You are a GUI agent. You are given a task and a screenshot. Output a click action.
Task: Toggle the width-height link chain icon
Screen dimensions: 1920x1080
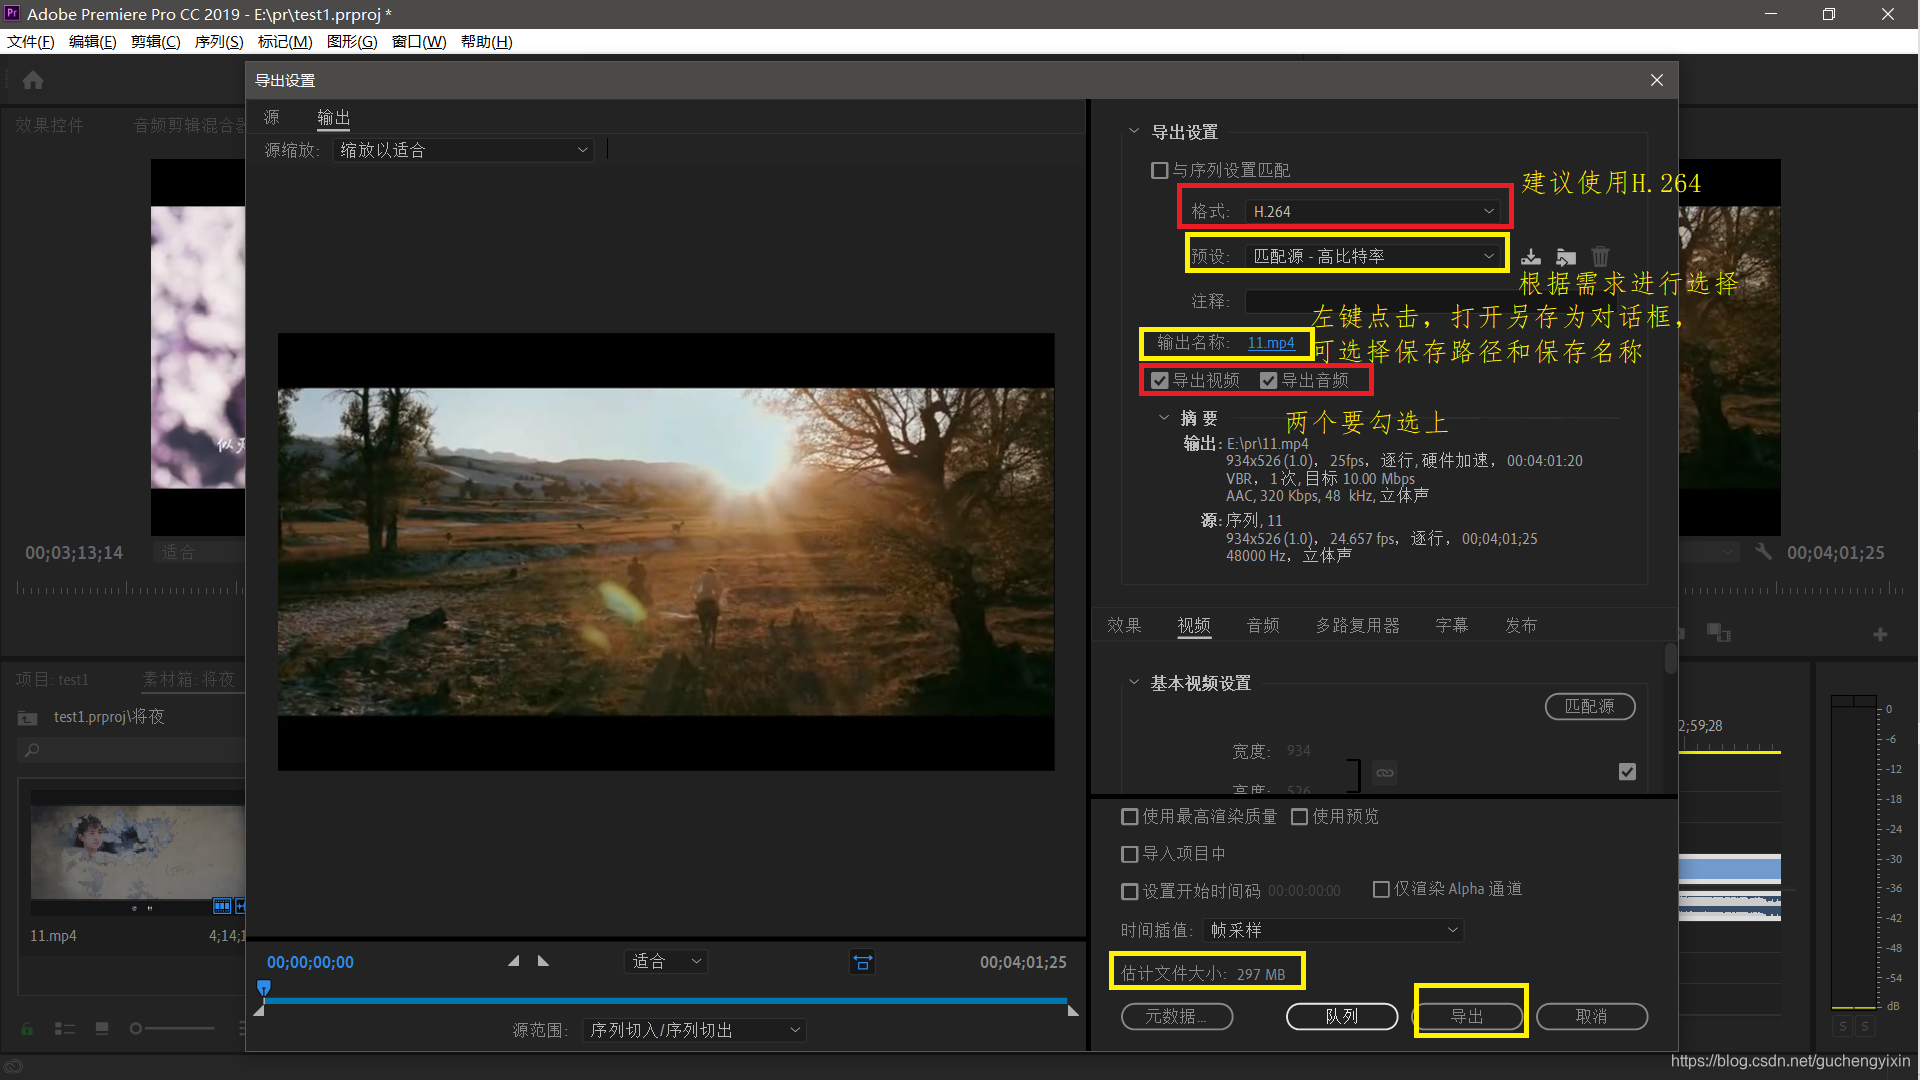coord(1385,772)
